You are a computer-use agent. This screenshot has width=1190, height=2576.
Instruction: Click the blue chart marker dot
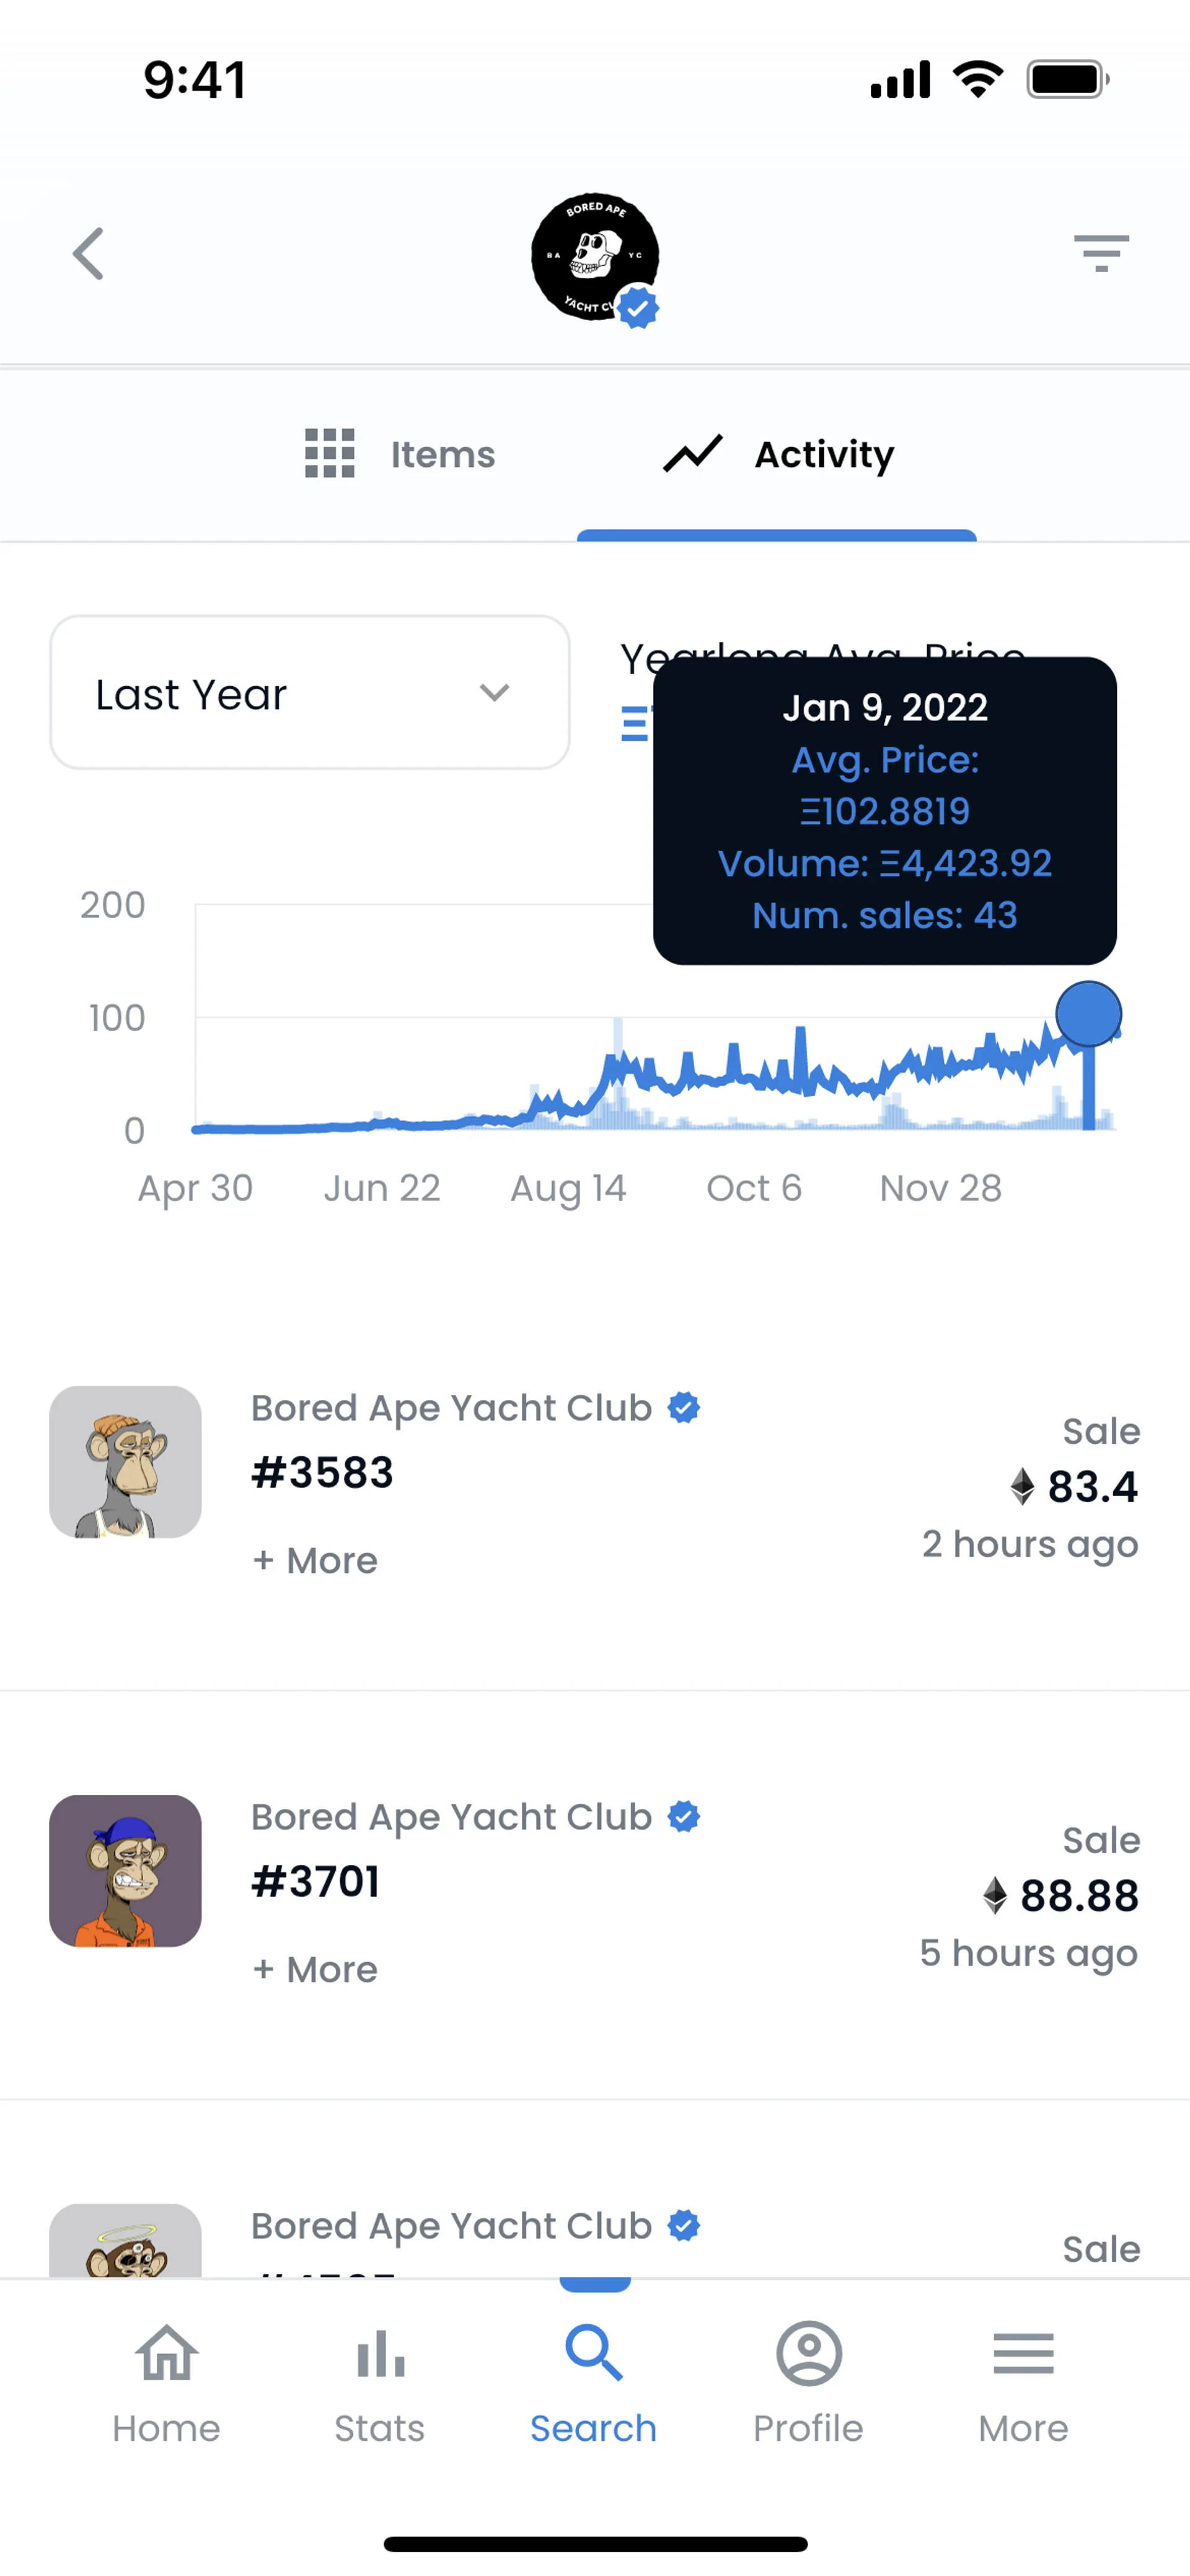tap(1088, 1014)
